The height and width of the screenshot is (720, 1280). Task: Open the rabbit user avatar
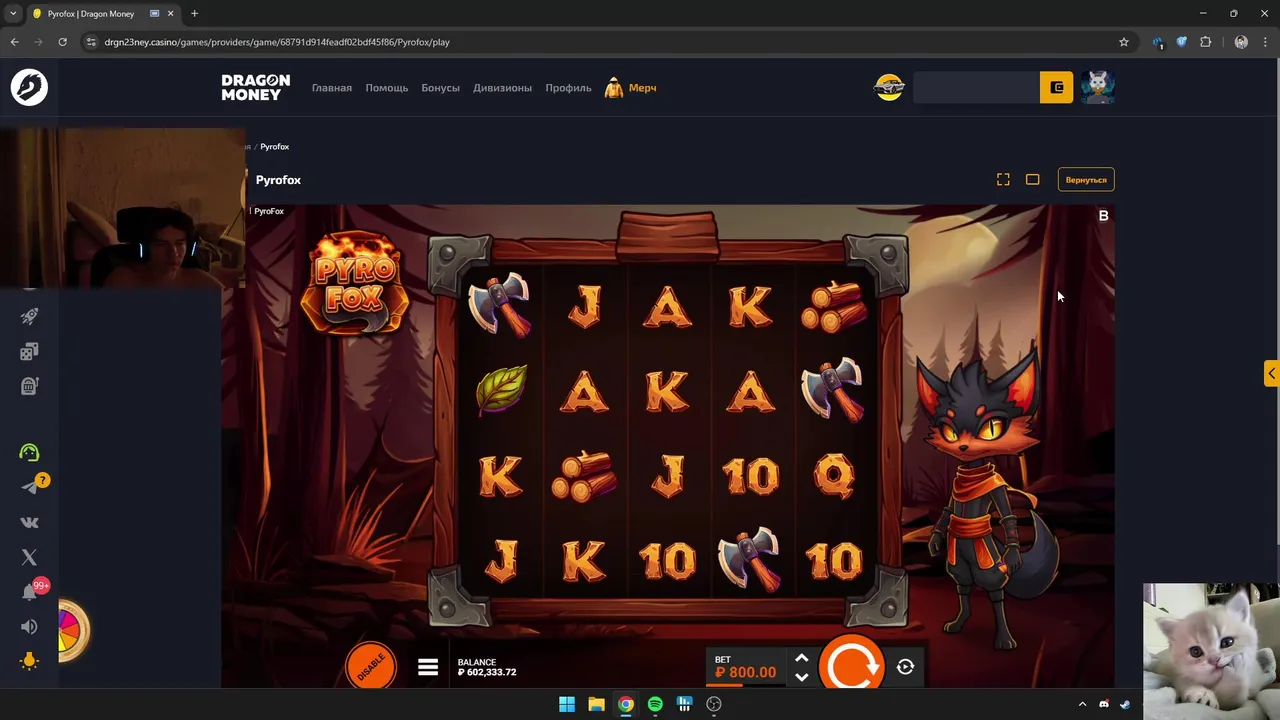pos(1098,87)
